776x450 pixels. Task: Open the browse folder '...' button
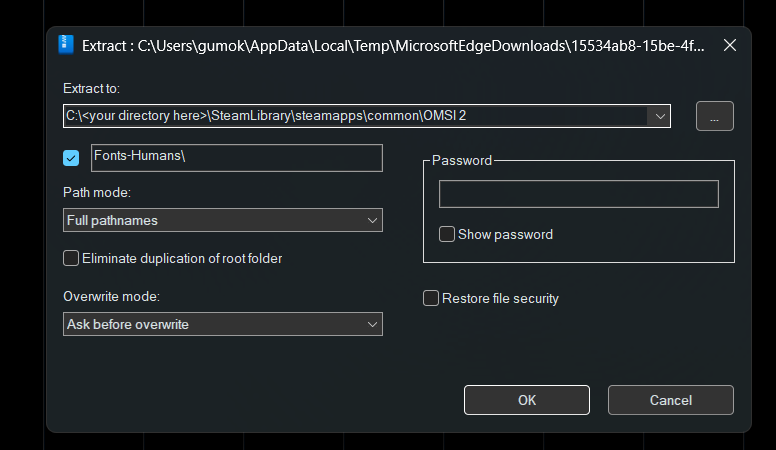click(x=714, y=116)
